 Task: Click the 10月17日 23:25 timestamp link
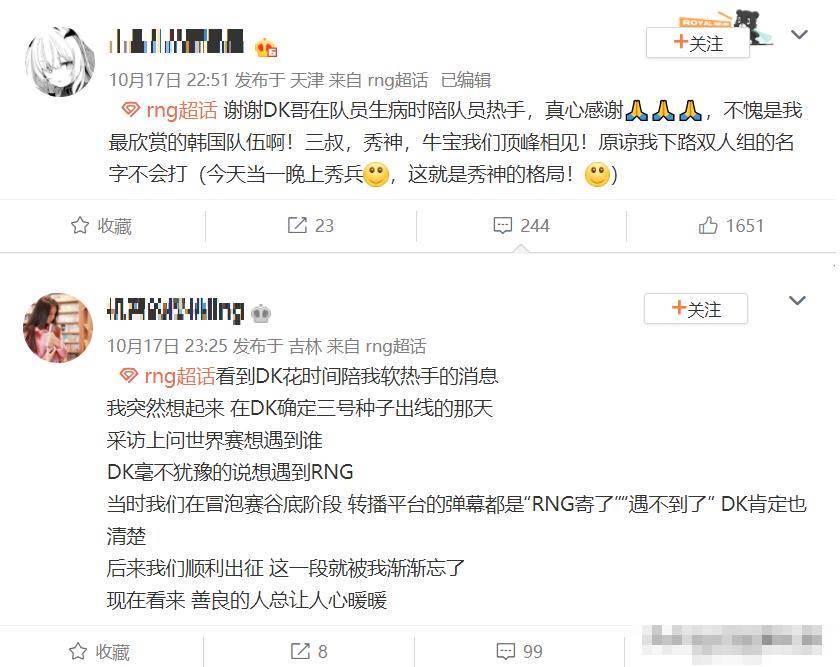(167, 346)
